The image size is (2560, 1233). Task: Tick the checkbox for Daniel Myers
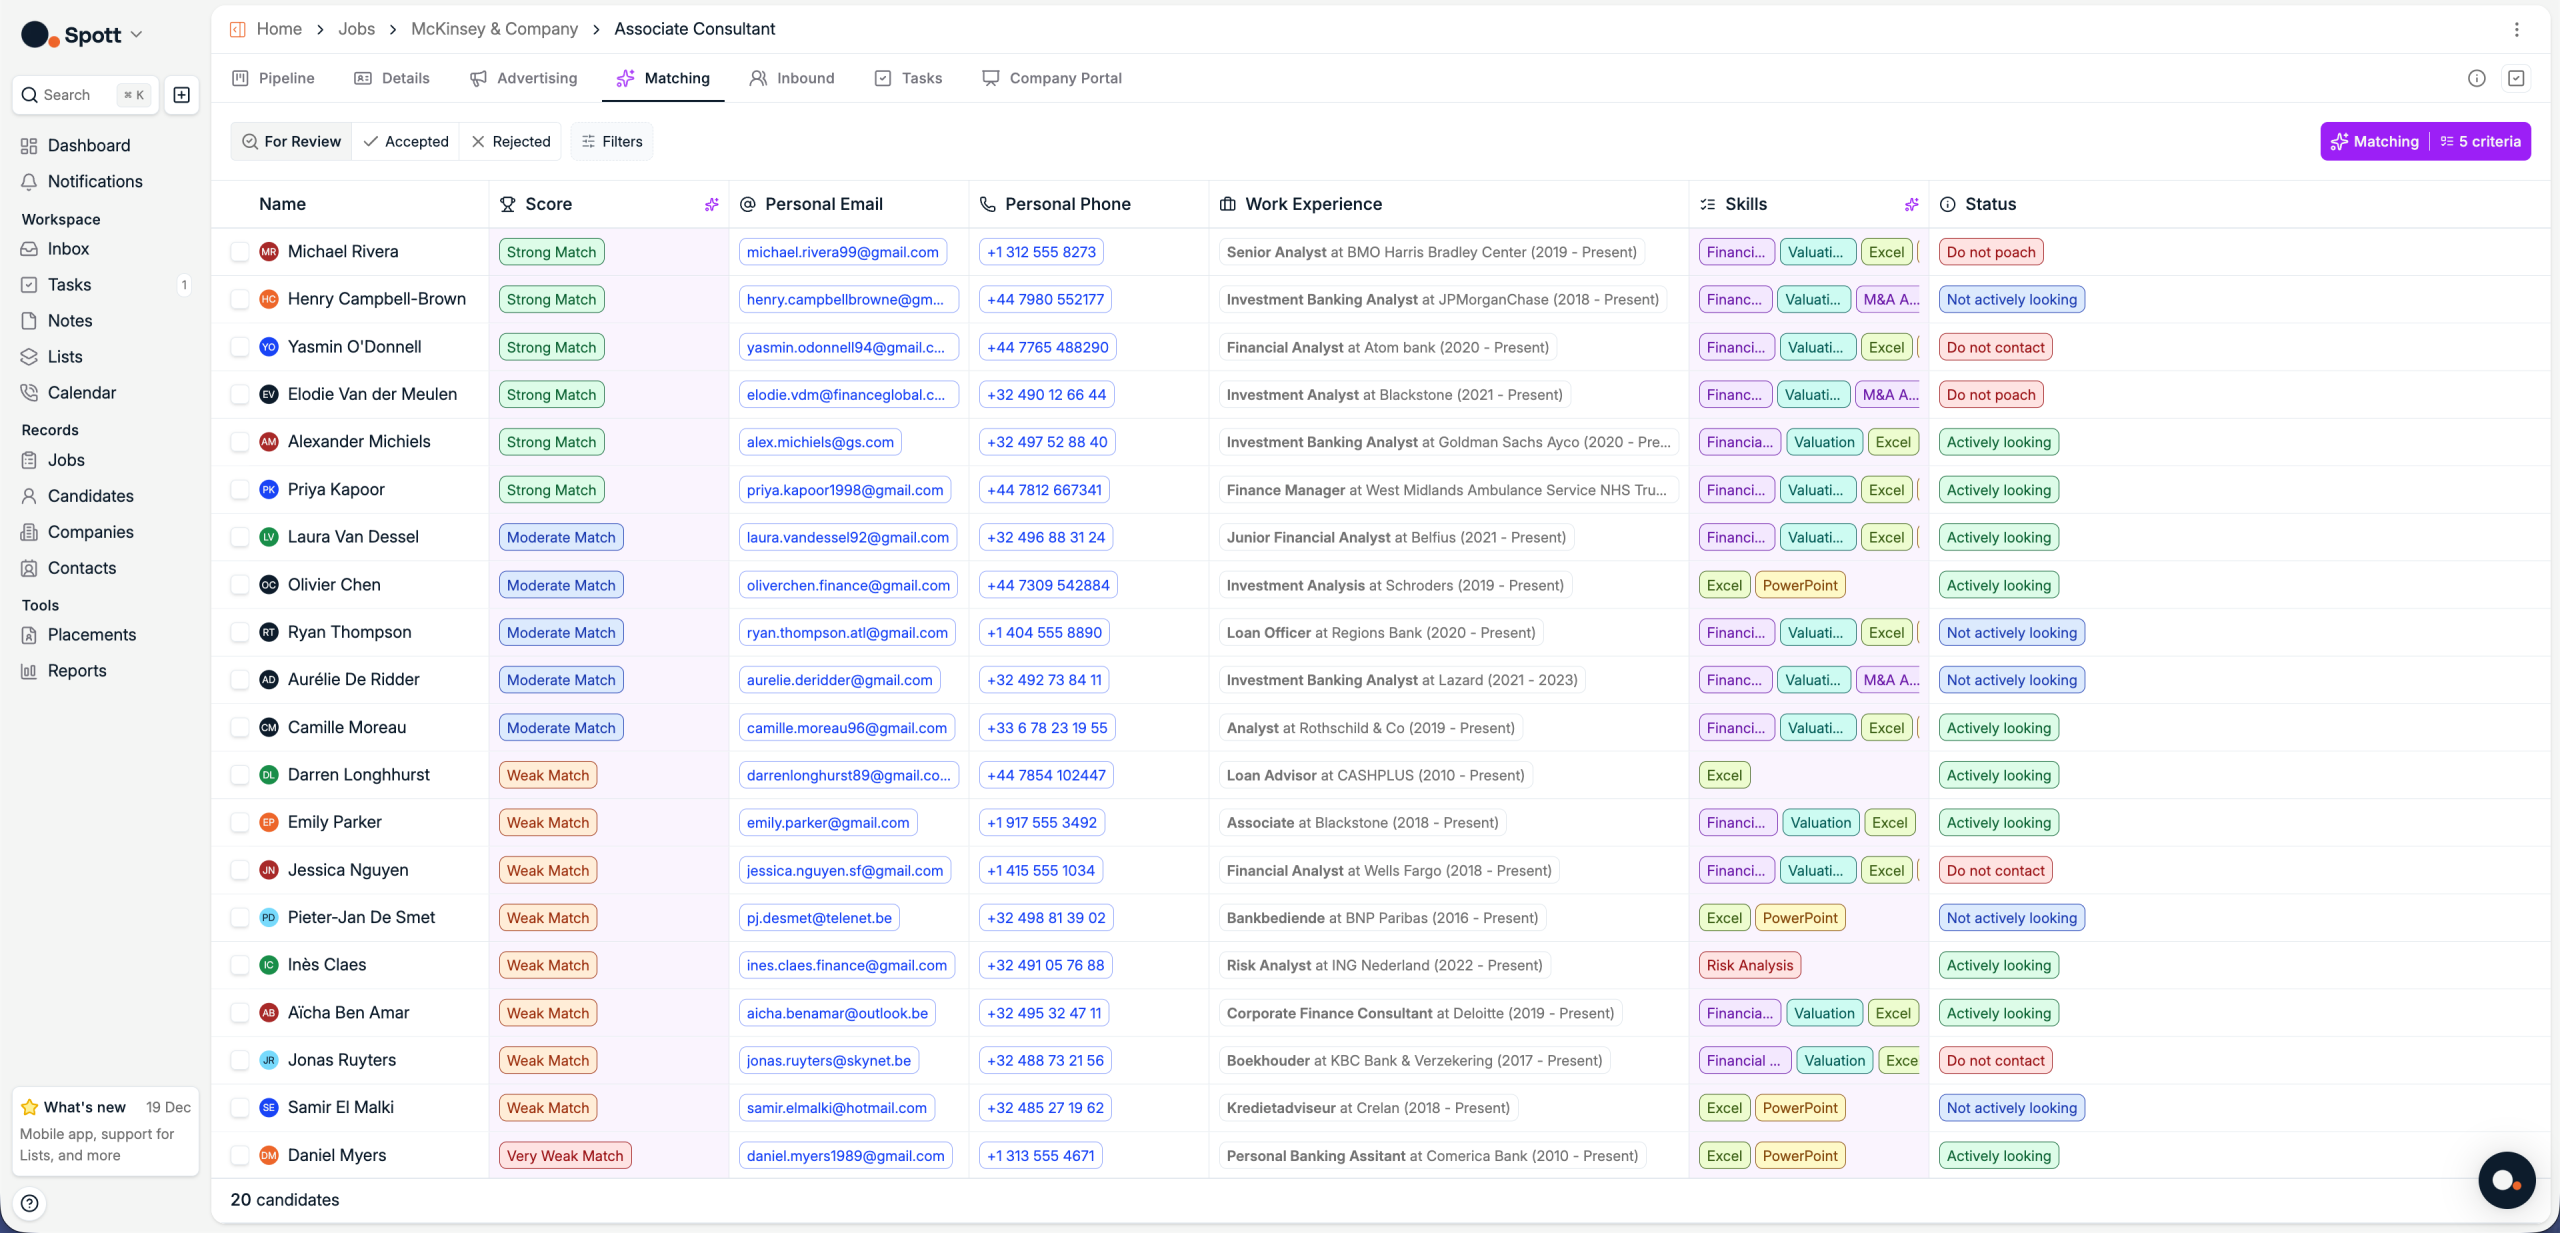(240, 1155)
